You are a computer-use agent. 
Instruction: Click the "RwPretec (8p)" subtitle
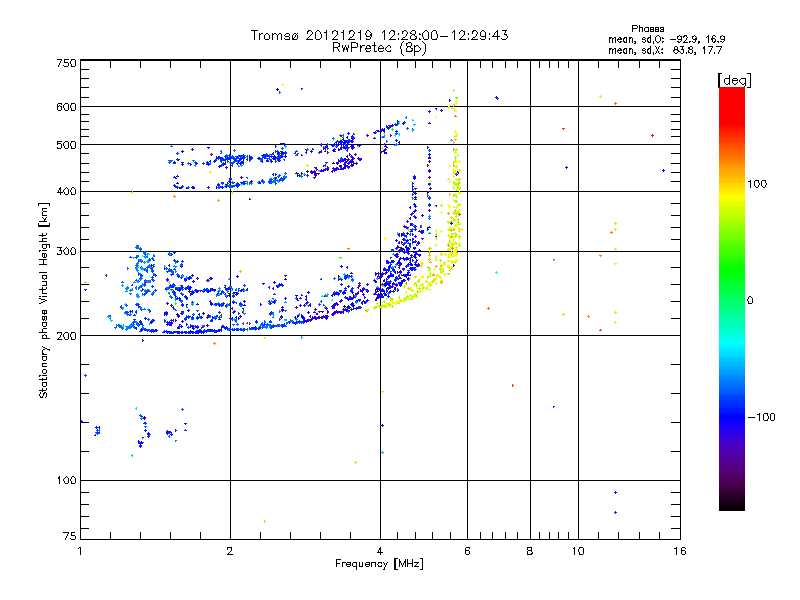tap(379, 48)
